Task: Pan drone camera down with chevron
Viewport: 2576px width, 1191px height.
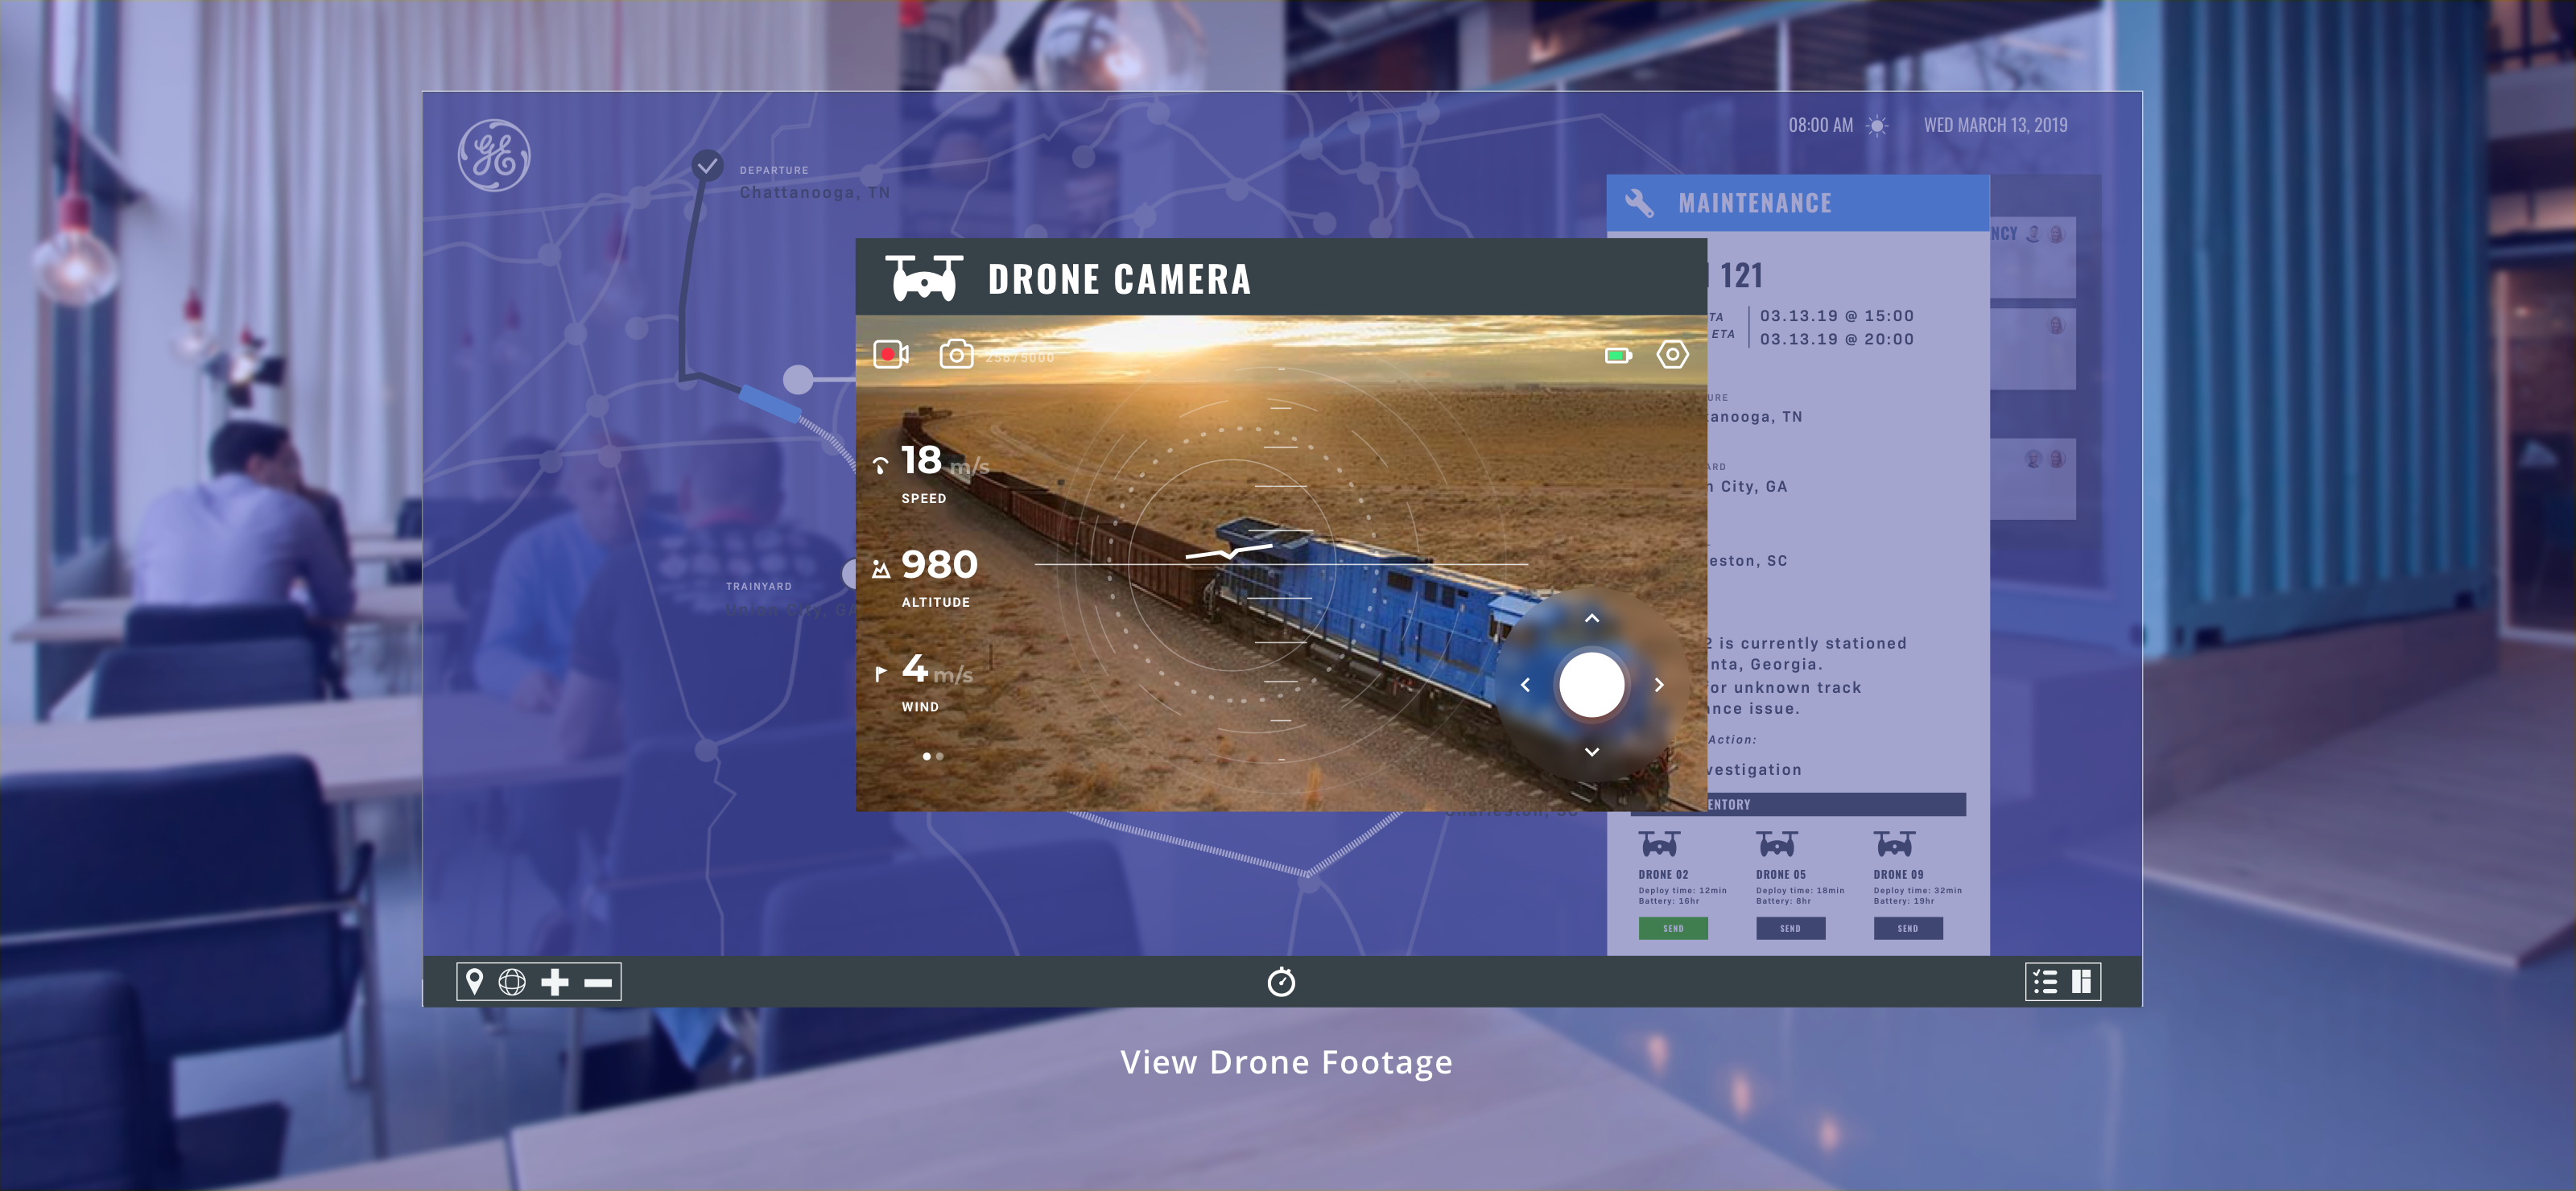Action: pyautogui.click(x=1592, y=752)
